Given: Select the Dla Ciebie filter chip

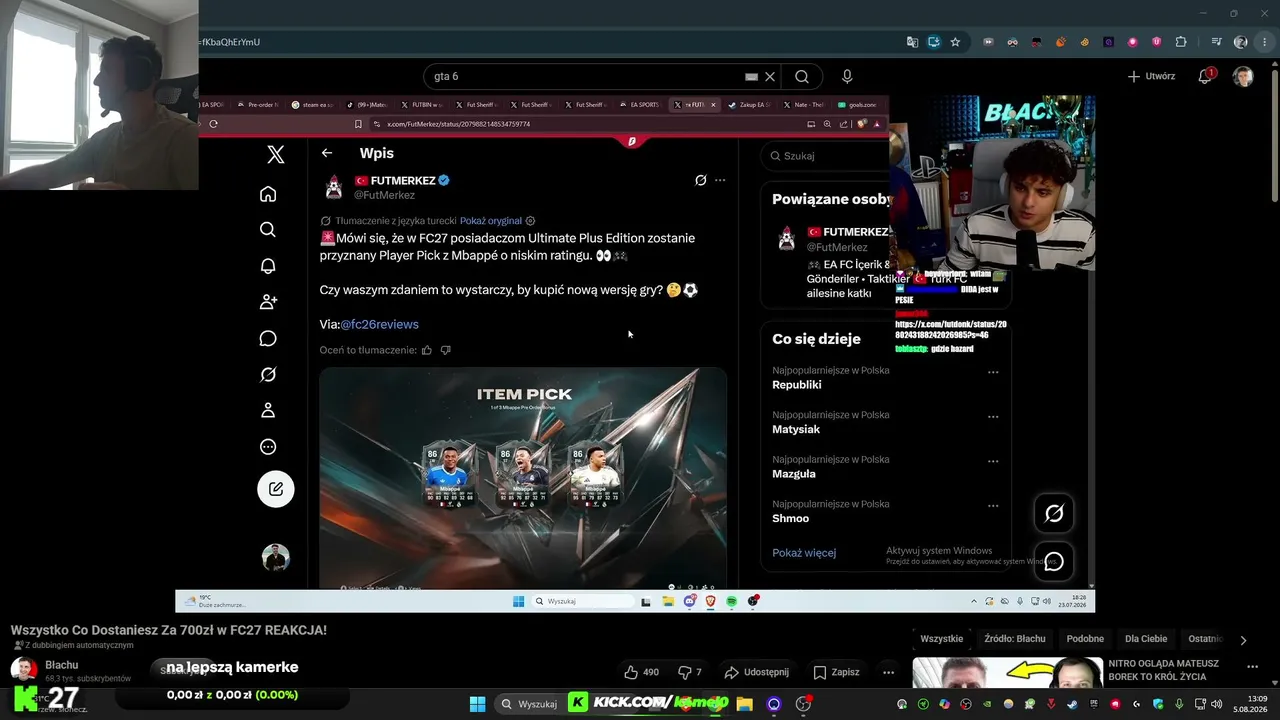Looking at the screenshot, I should (x=1146, y=639).
